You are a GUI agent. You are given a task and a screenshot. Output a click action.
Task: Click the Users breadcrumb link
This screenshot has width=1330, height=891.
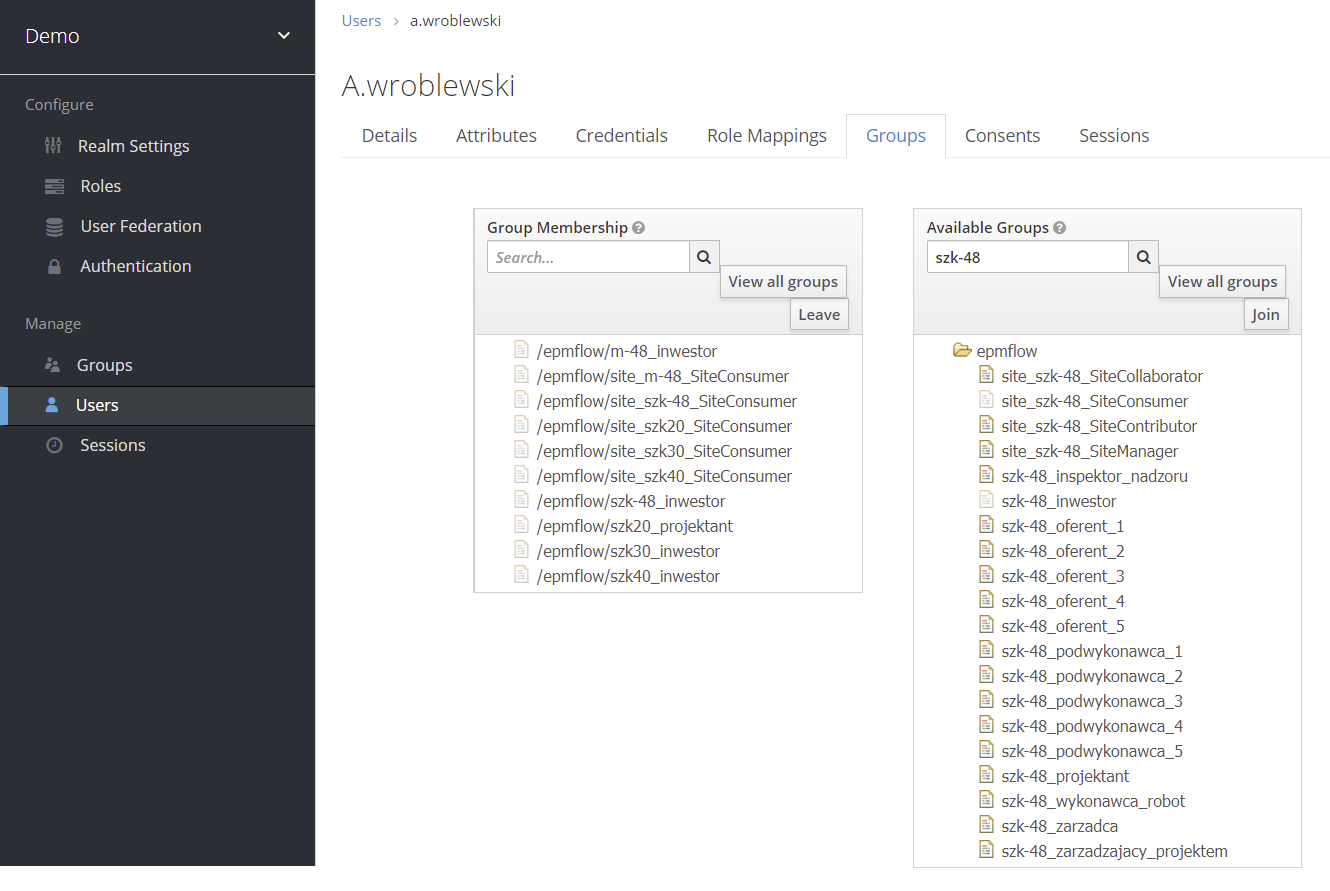[x=361, y=21]
